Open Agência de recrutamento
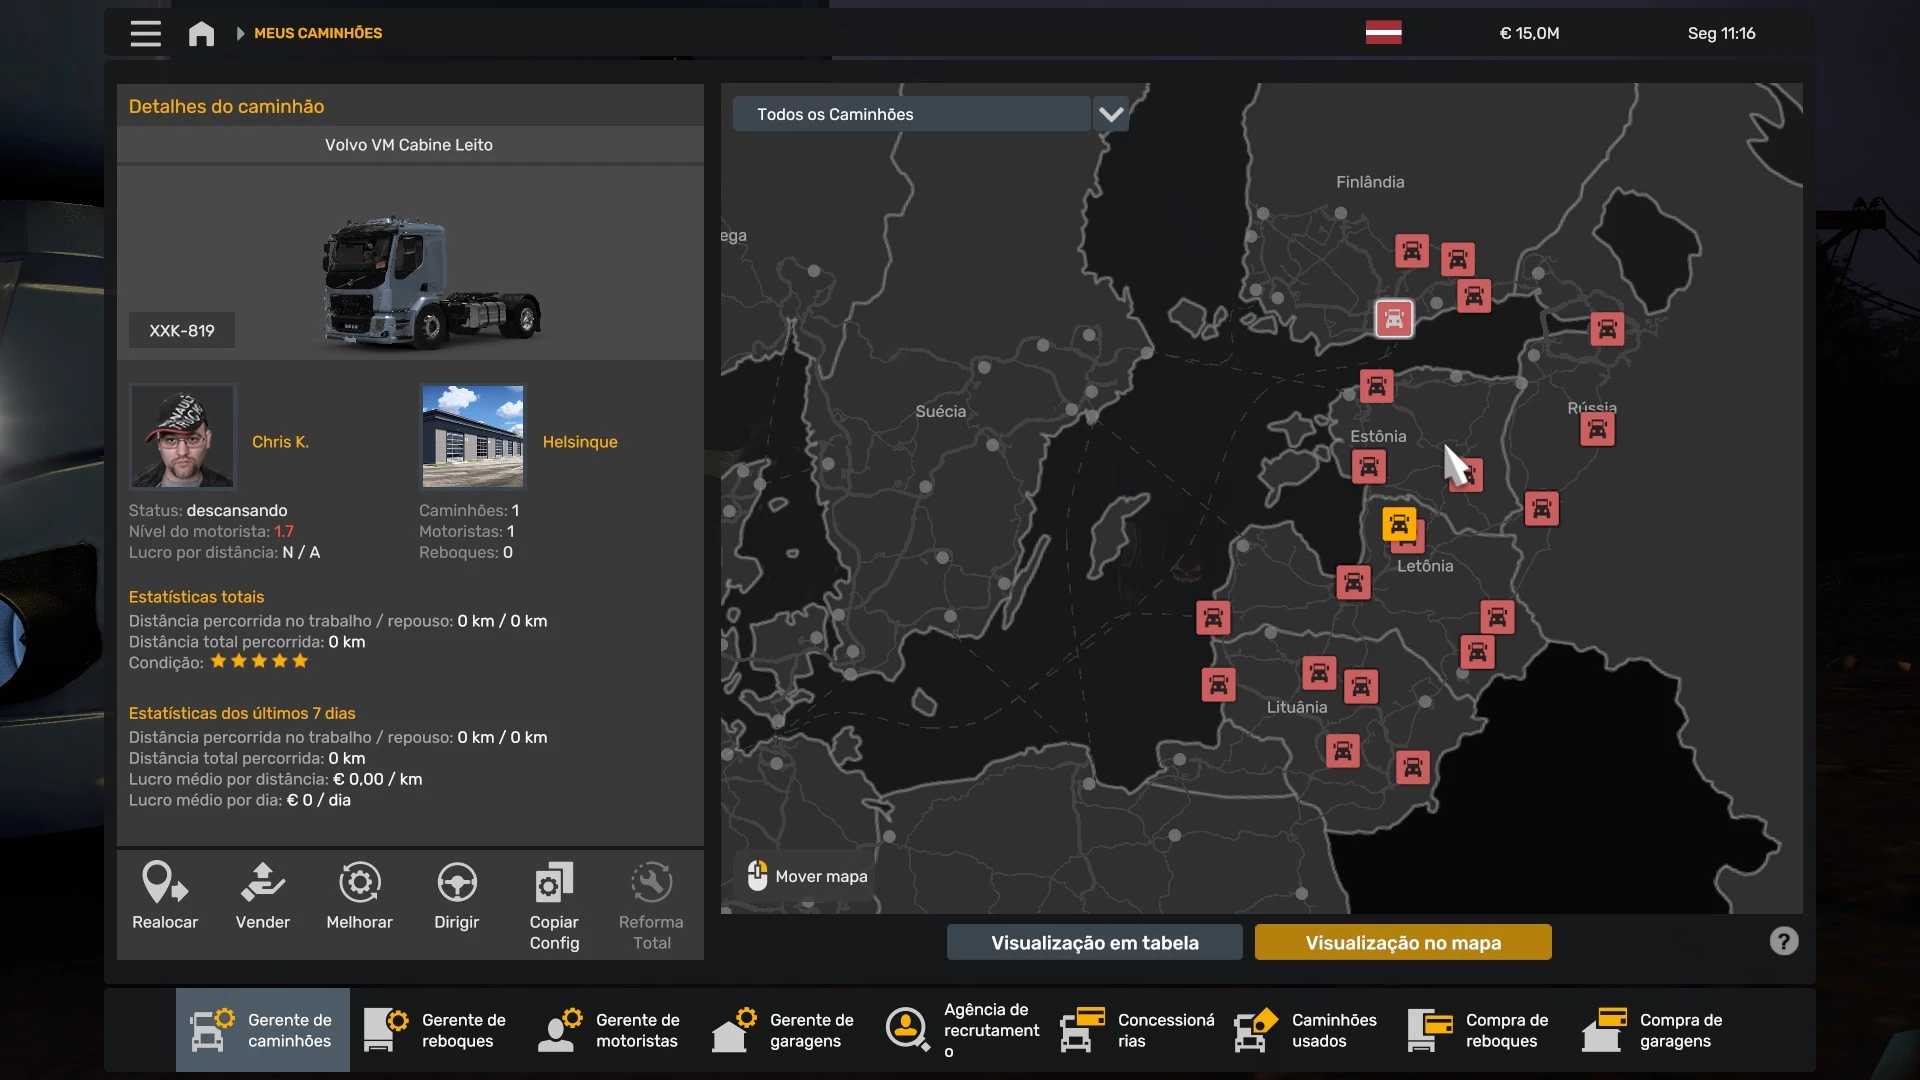Screen dimensions: 1920x1080 point(963,1030)
